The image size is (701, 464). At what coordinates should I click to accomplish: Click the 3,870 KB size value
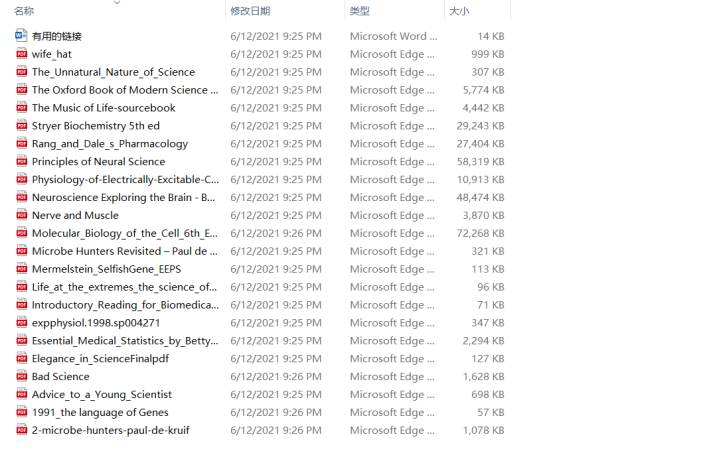(483, 215)
